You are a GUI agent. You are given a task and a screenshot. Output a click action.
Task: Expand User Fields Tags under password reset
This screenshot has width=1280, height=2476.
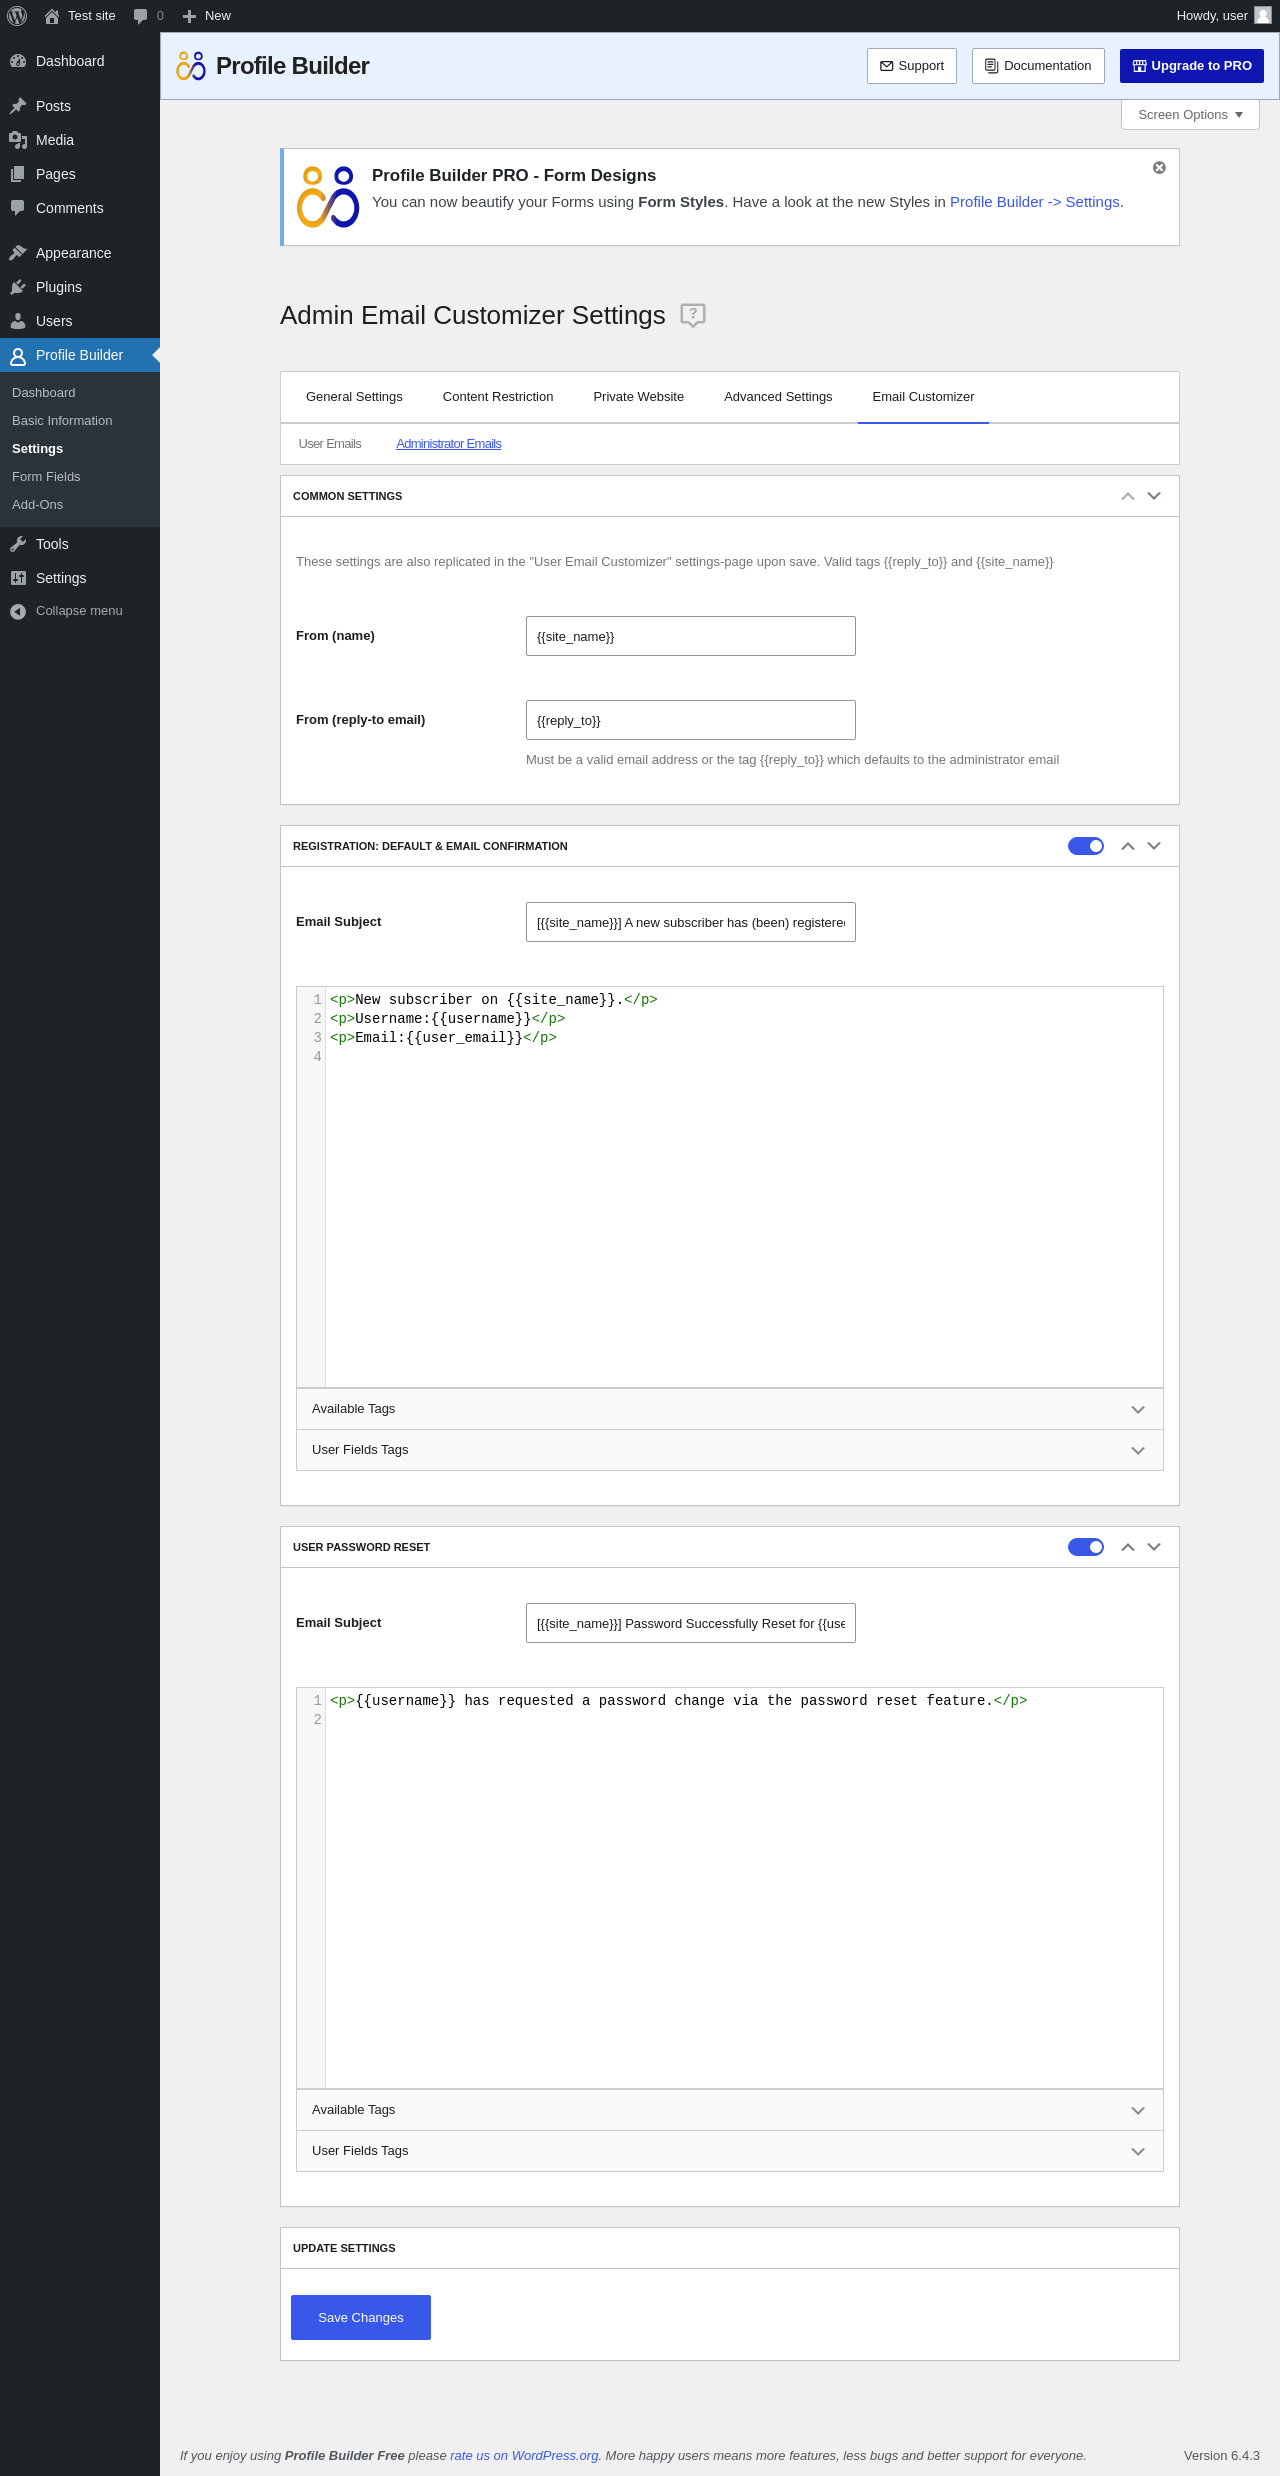730,2151
